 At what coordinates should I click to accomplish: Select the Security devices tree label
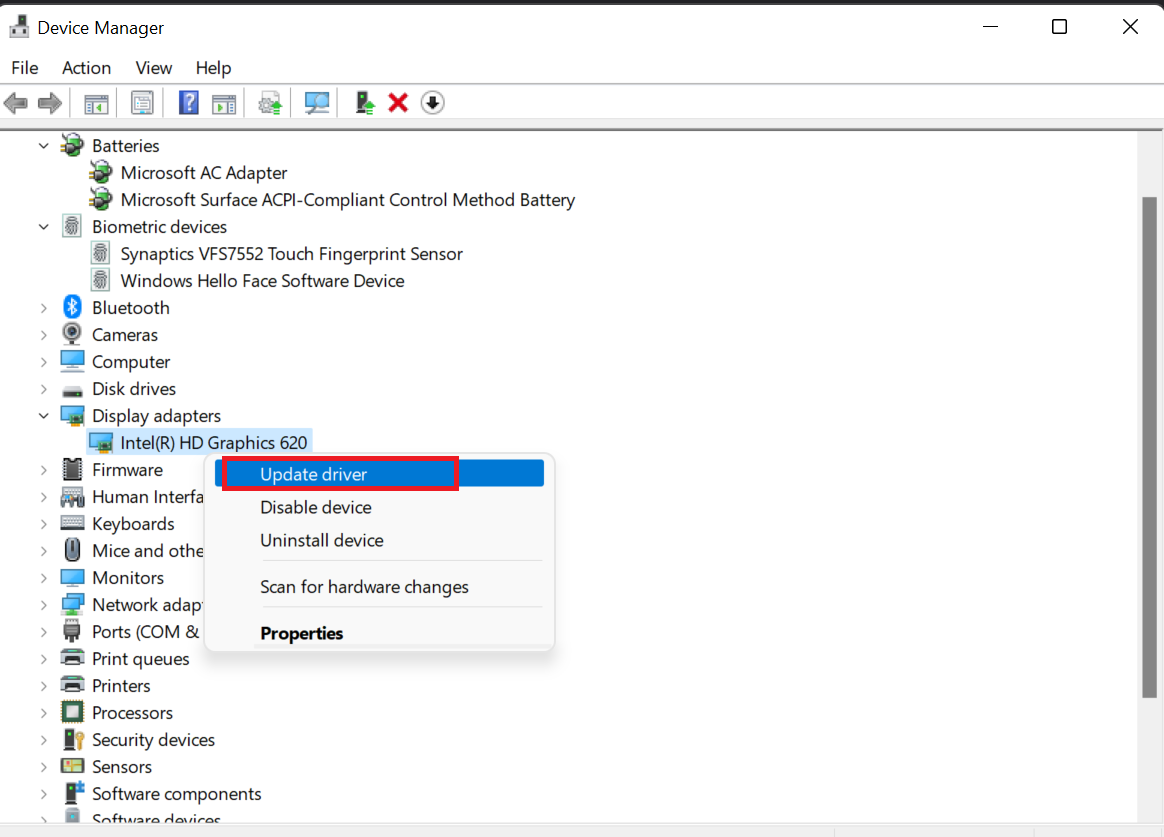(x=153, y=740)
